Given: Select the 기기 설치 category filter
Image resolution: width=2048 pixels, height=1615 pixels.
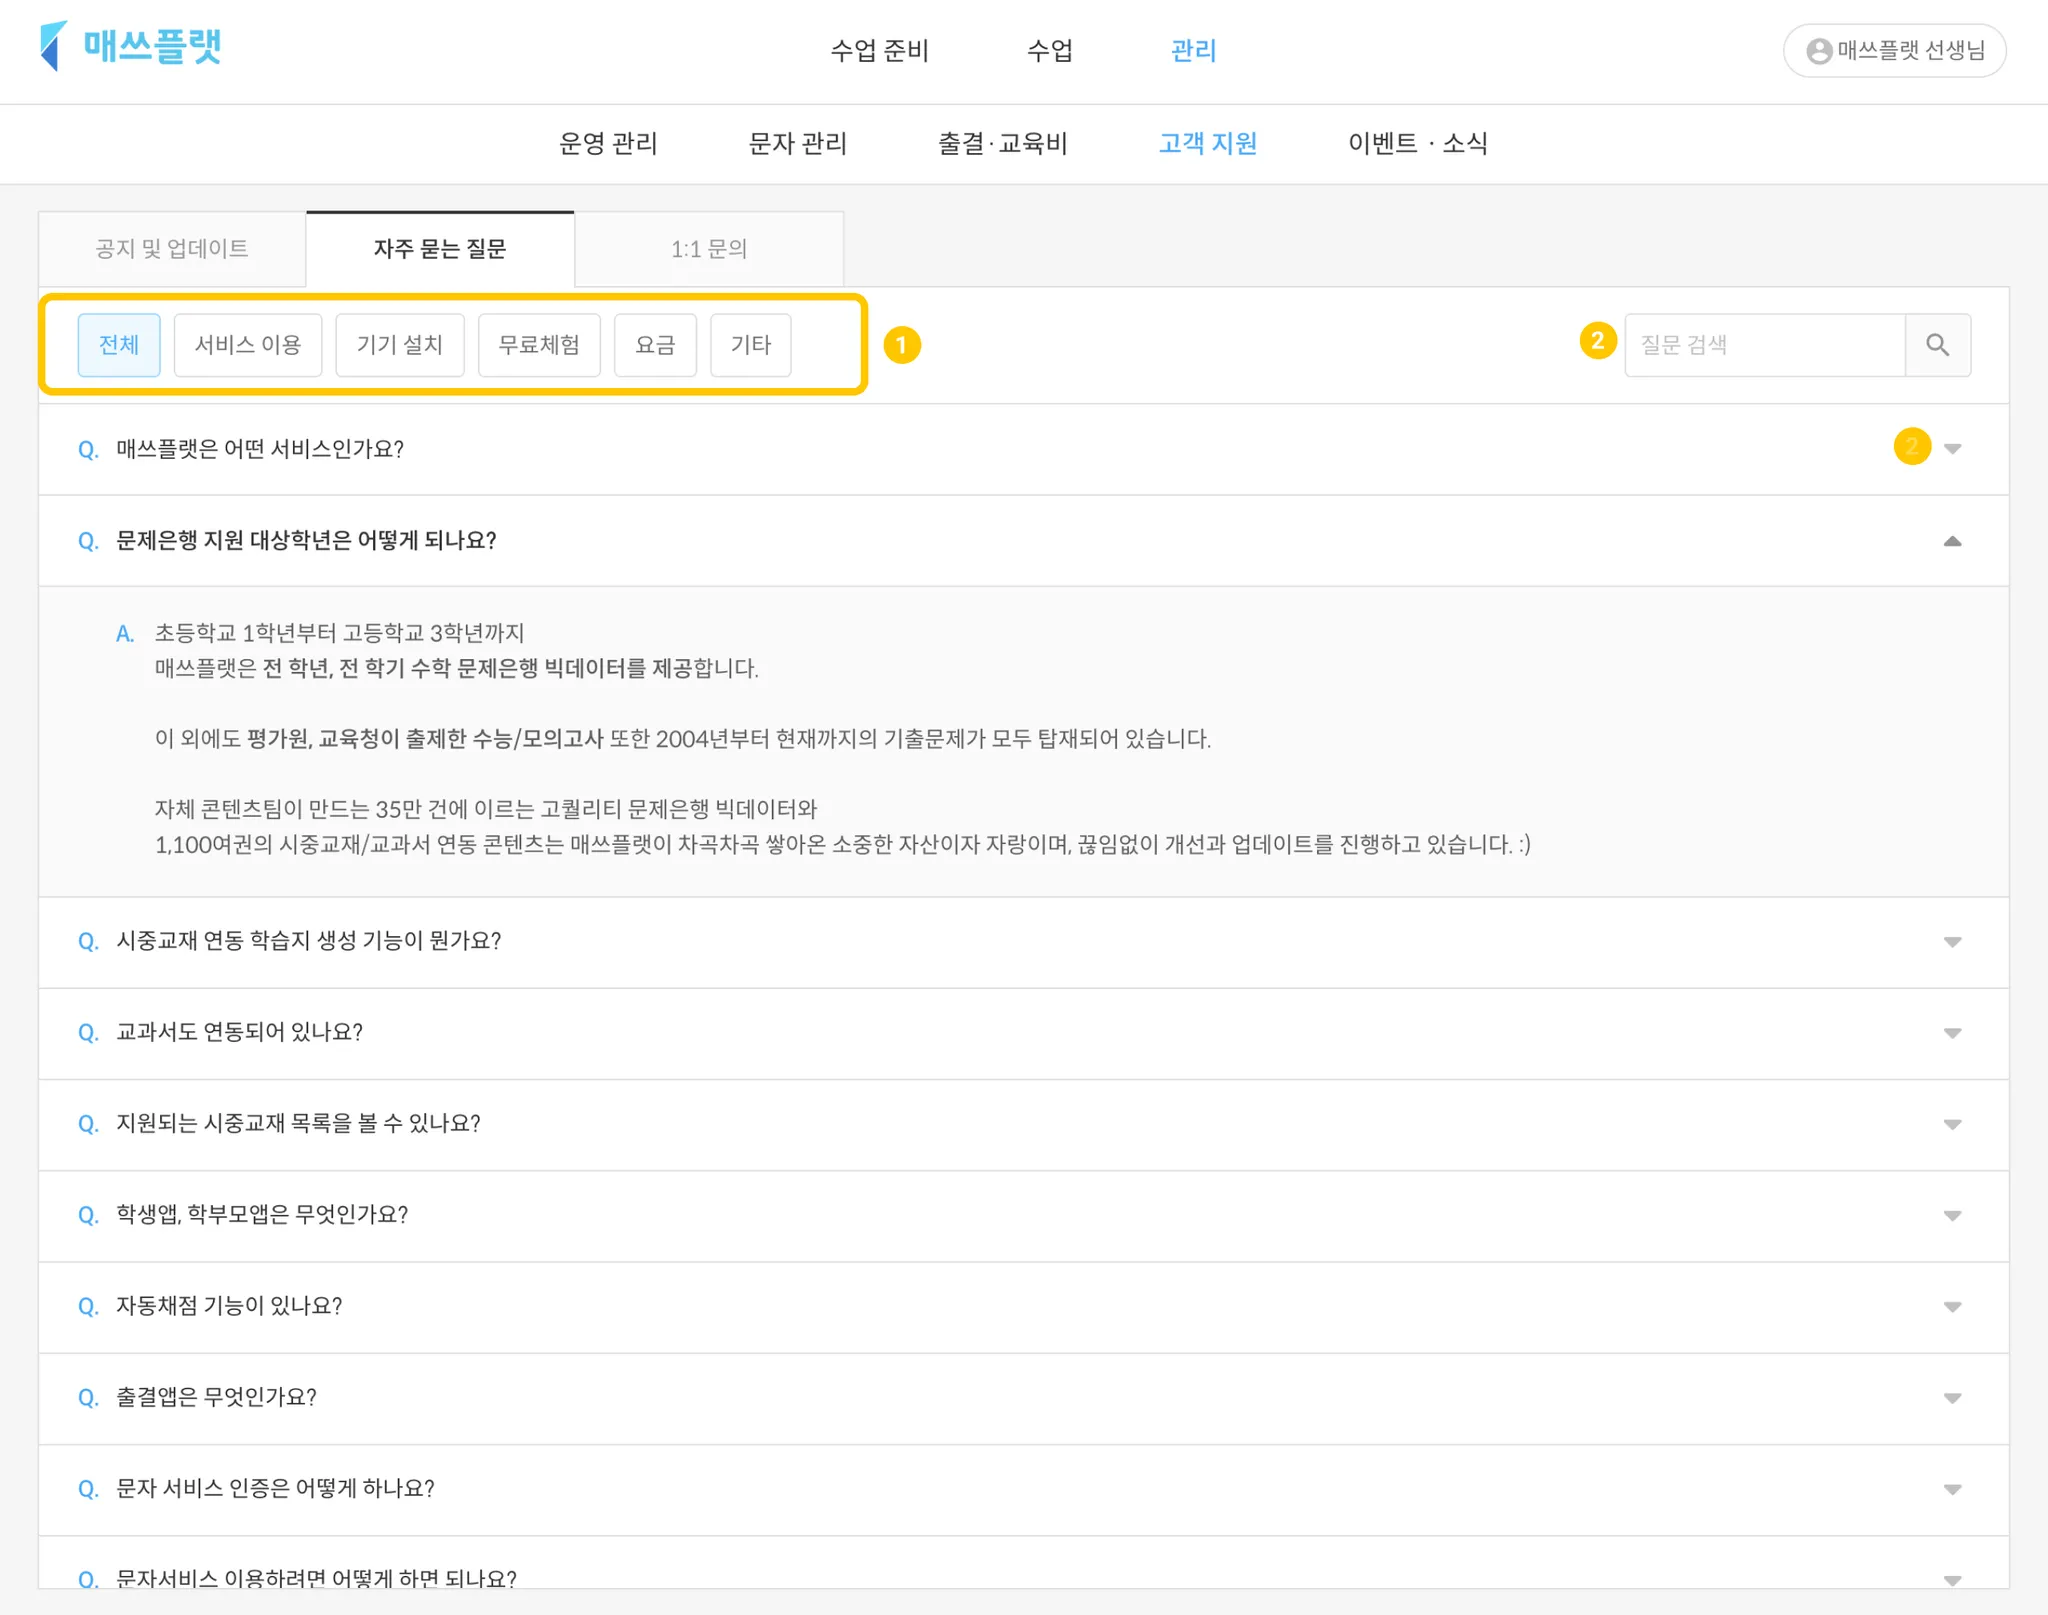Looking at the screenshot, I should click(x=399, y=345).
